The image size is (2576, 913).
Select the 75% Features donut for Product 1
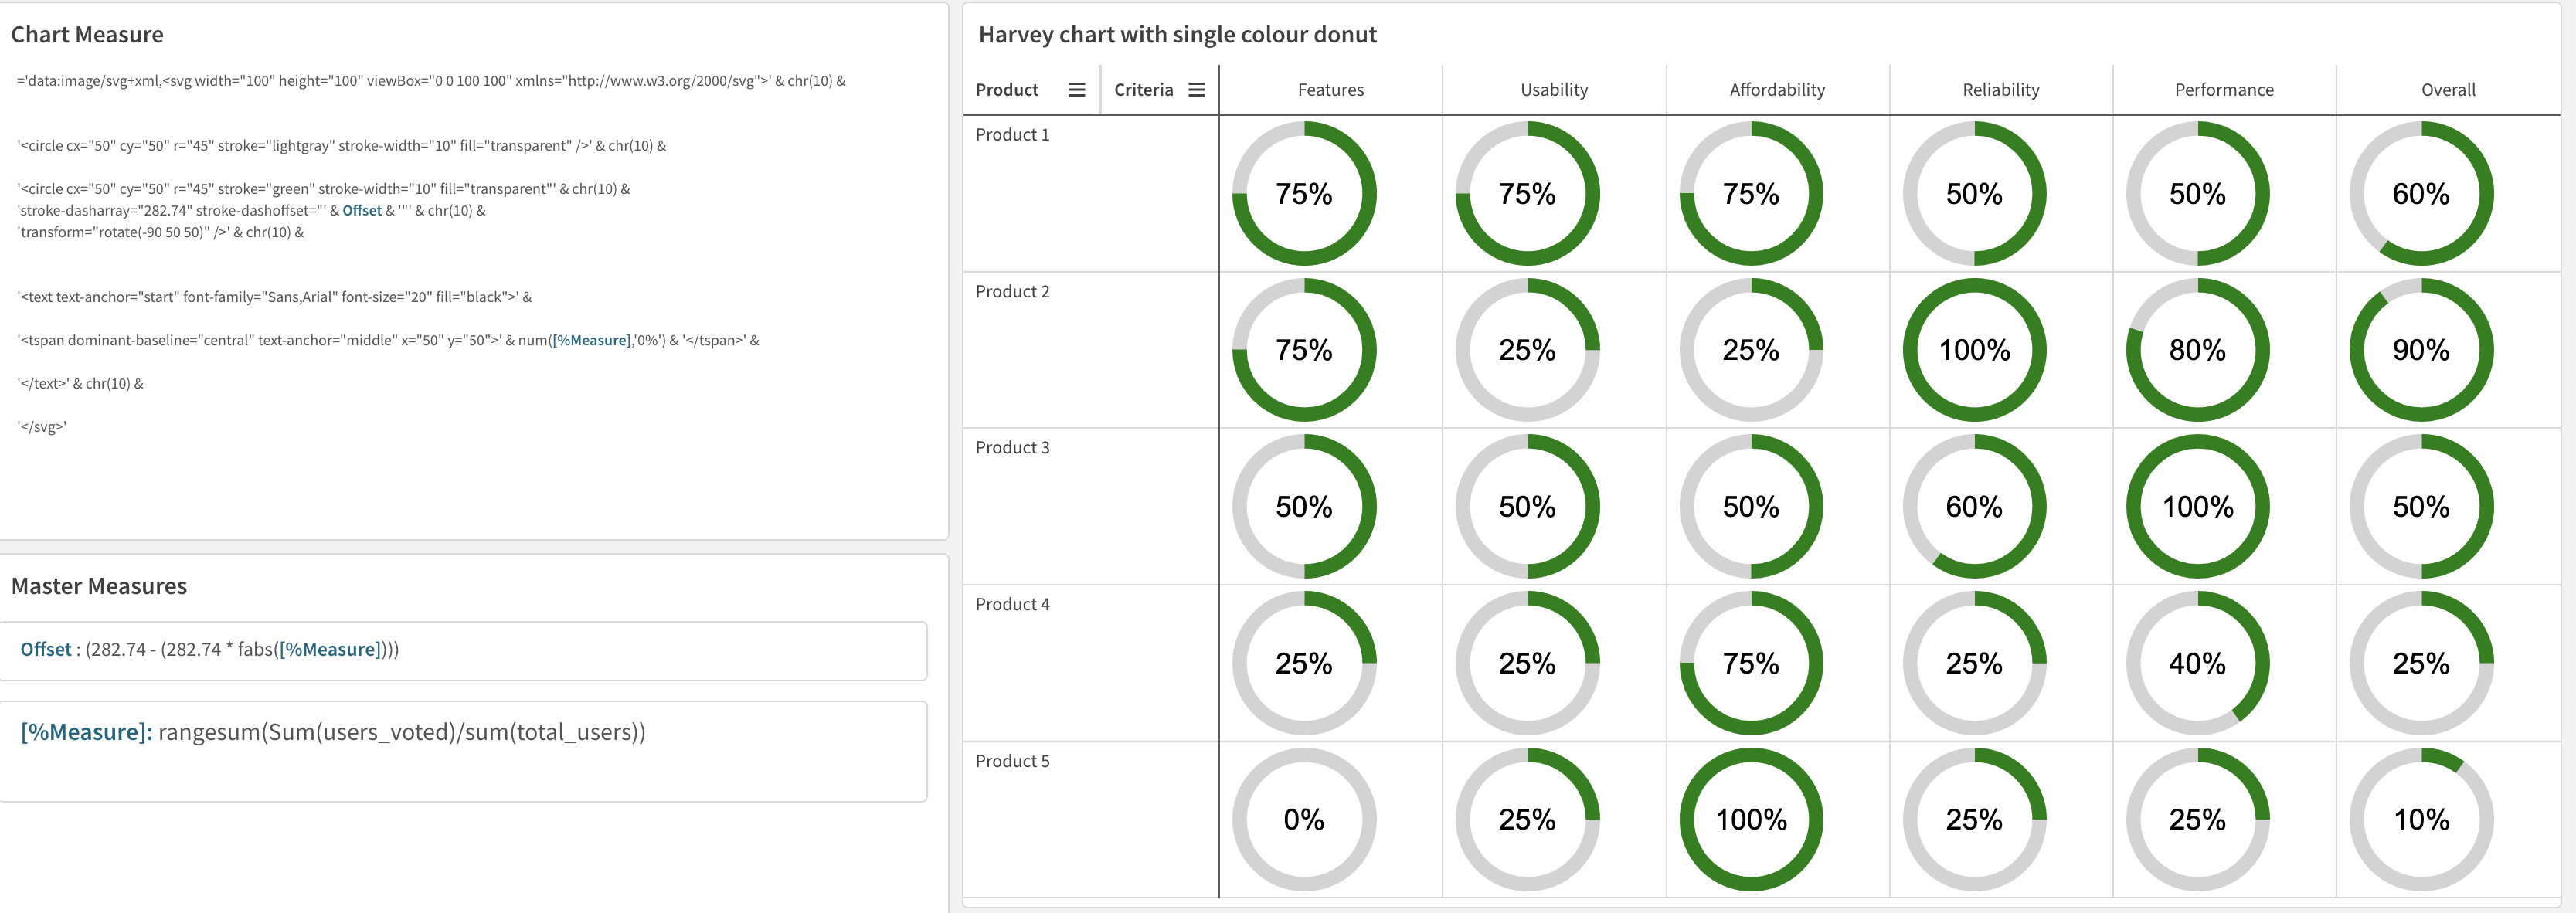pos(1304,194)
